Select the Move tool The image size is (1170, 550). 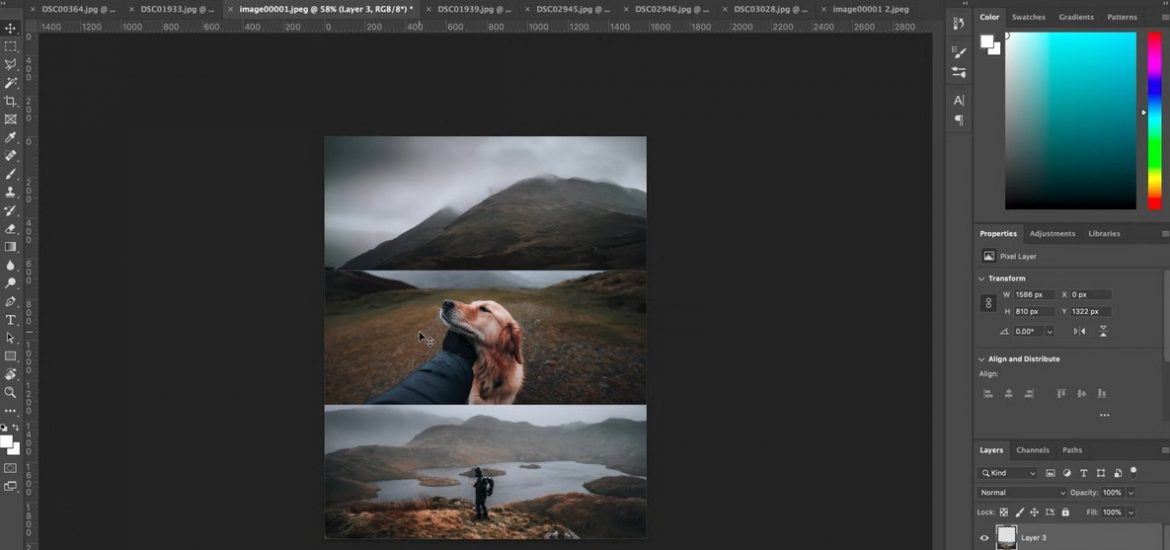11,28
